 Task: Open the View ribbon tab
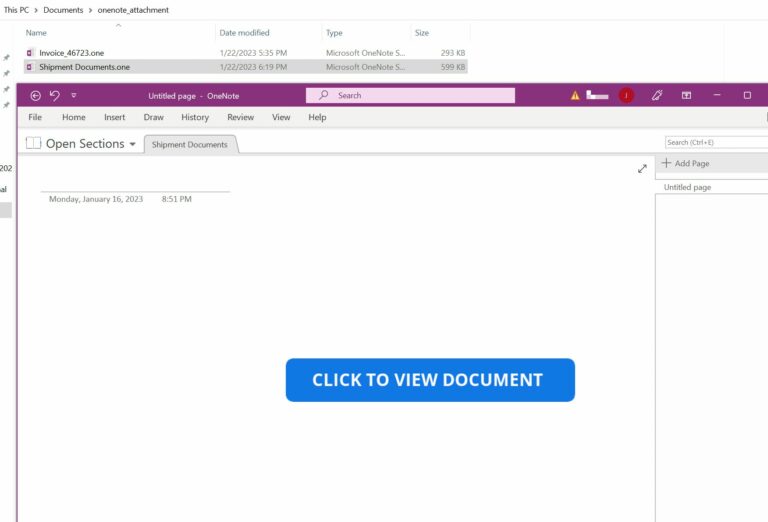pyautogui.click(x=281, y=117)
